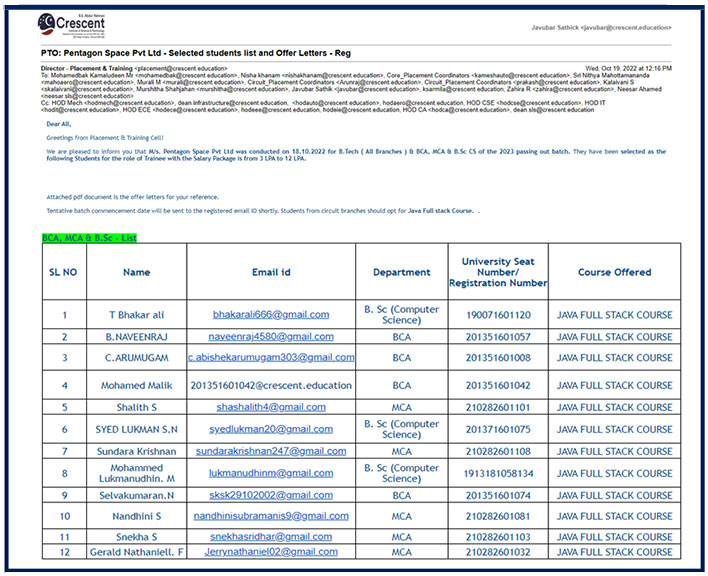Screen dimensions: 708x576
Task: Click the Department column header
Action: coord(401,272)
